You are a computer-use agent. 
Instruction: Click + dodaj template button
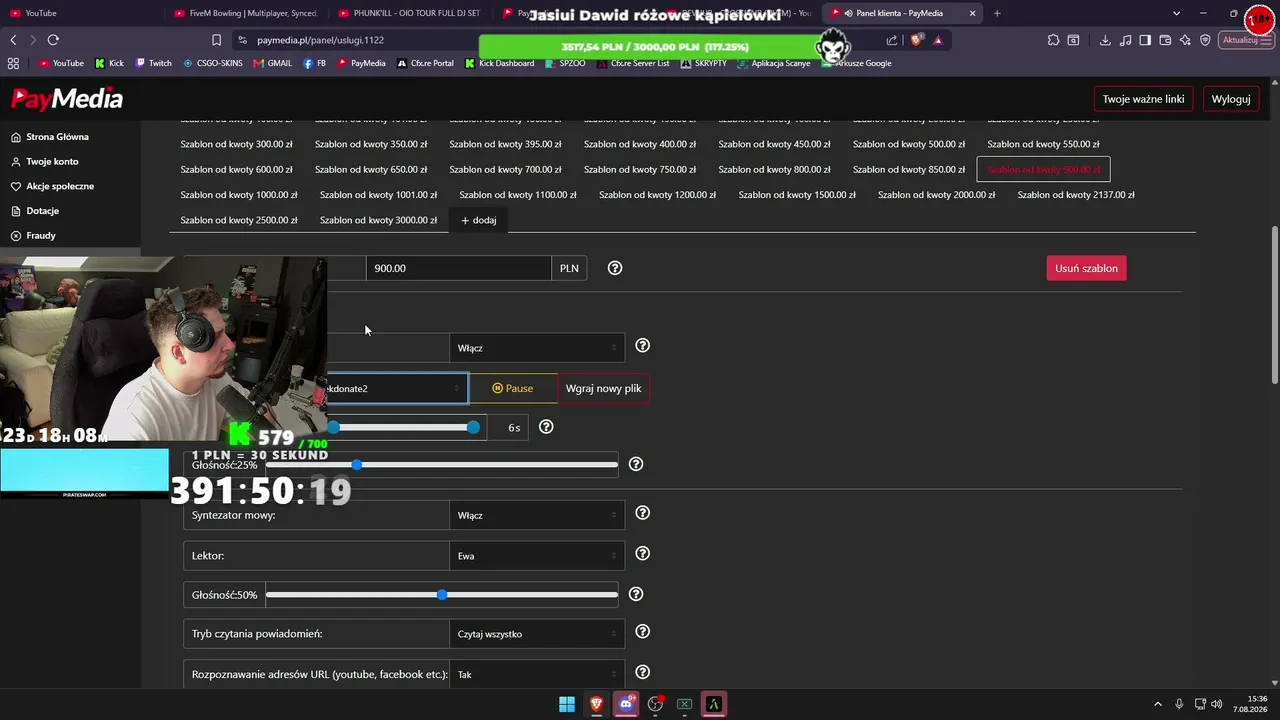click(478, 220)
